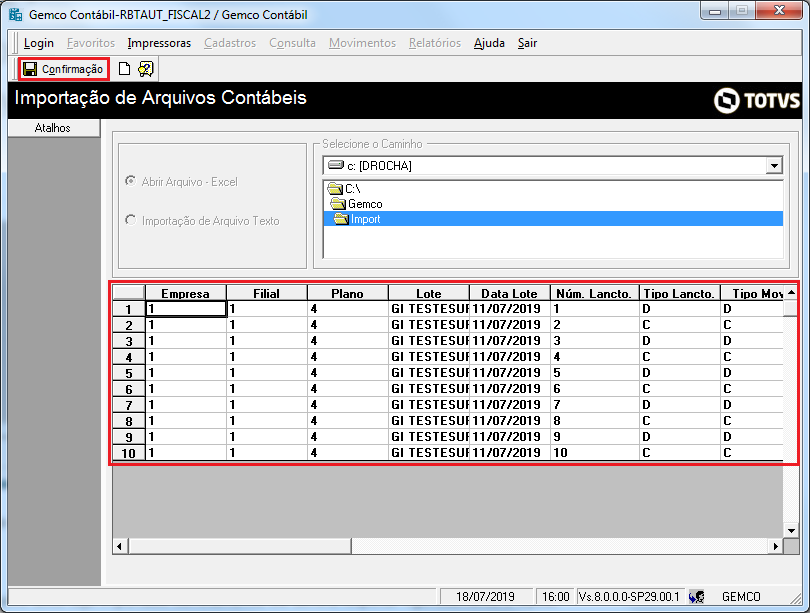
Task: Click the Gemco app icon in title bar
Action: [x=15, y=14]
